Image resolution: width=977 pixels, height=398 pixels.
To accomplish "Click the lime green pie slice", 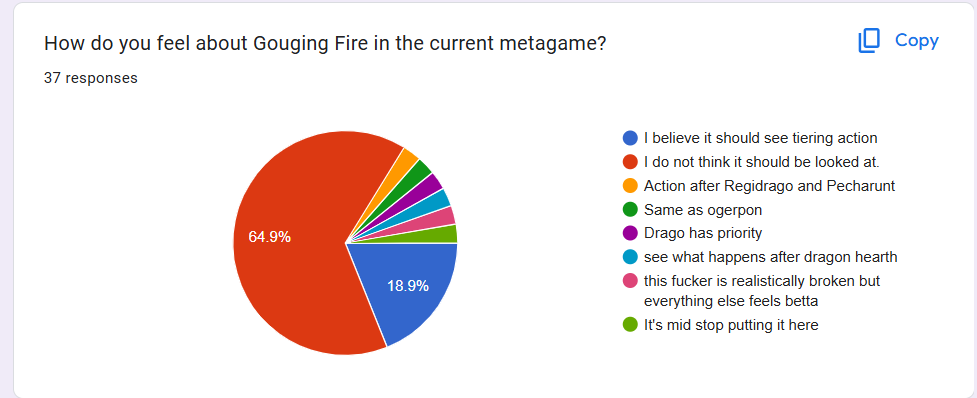I will tap(447, 235).
